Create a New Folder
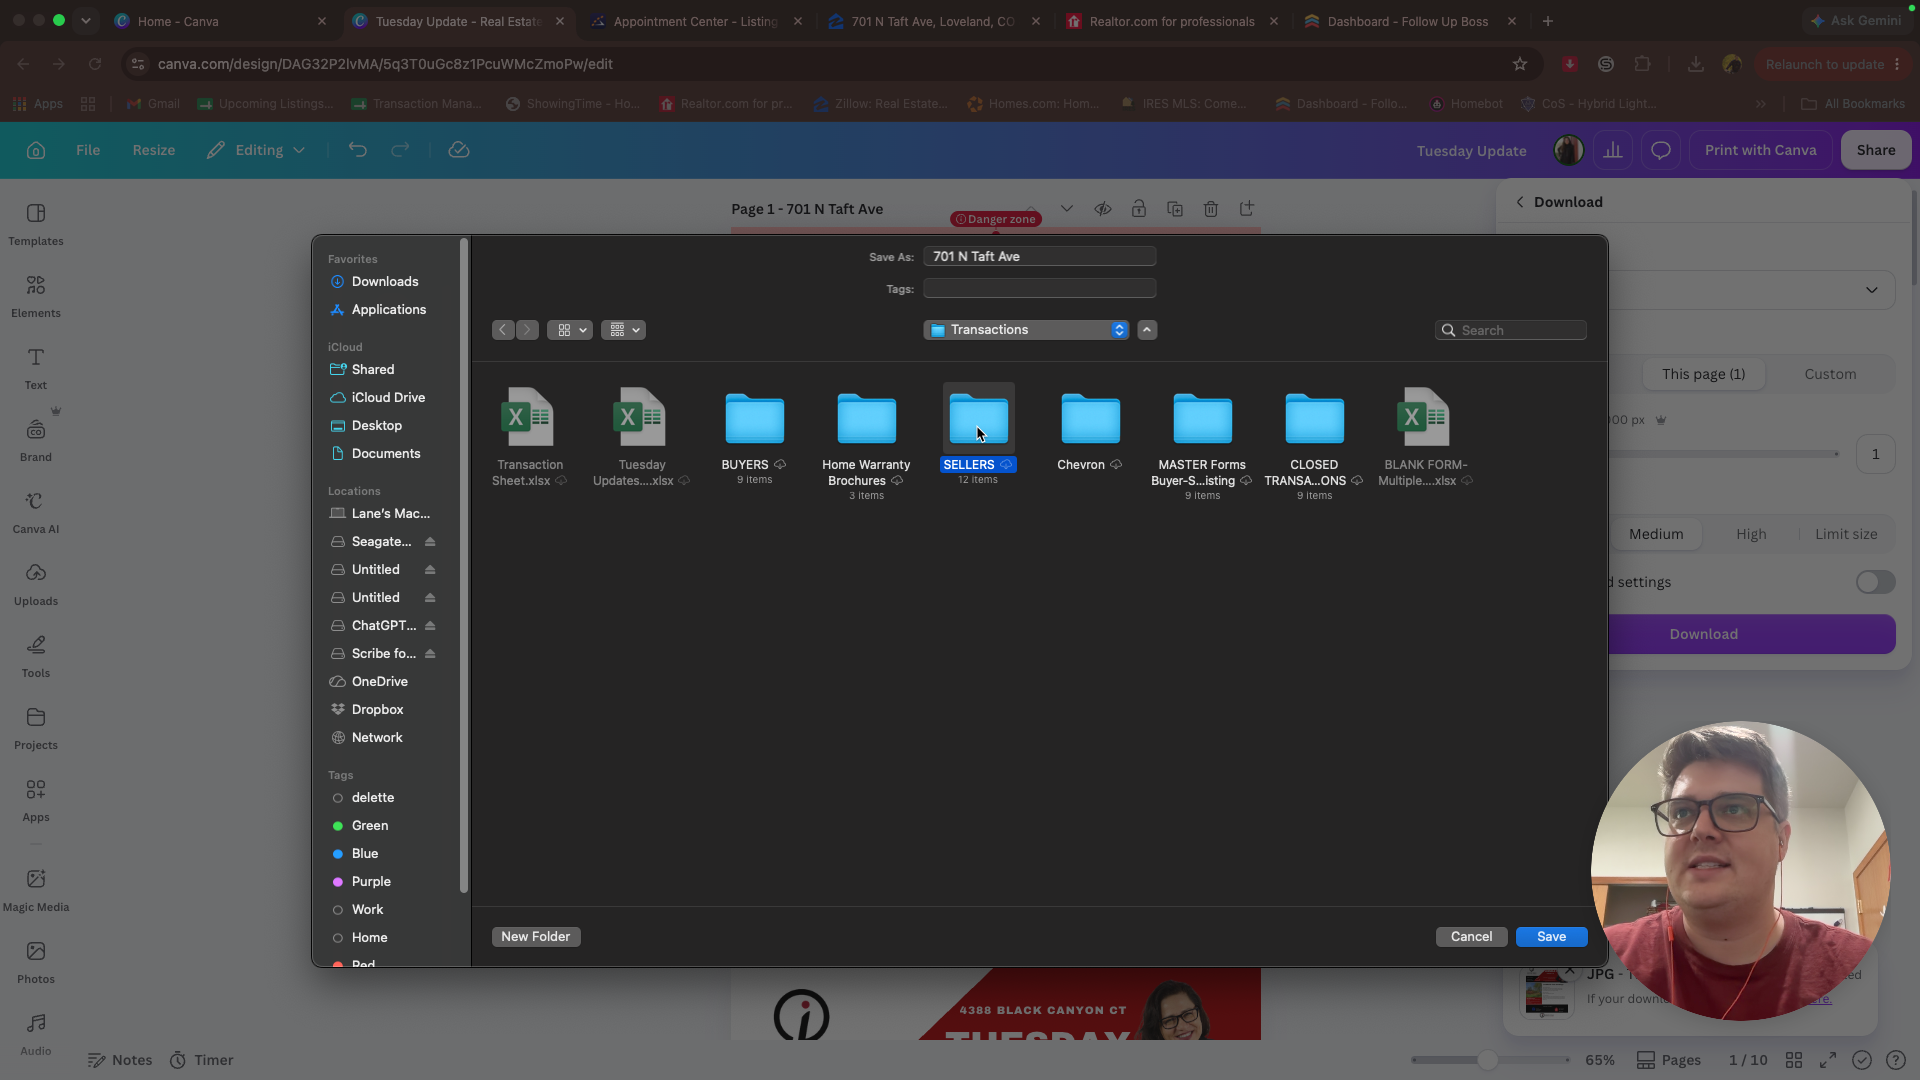The height and width of the screenshot is (1080, 1920). (536, 937)
